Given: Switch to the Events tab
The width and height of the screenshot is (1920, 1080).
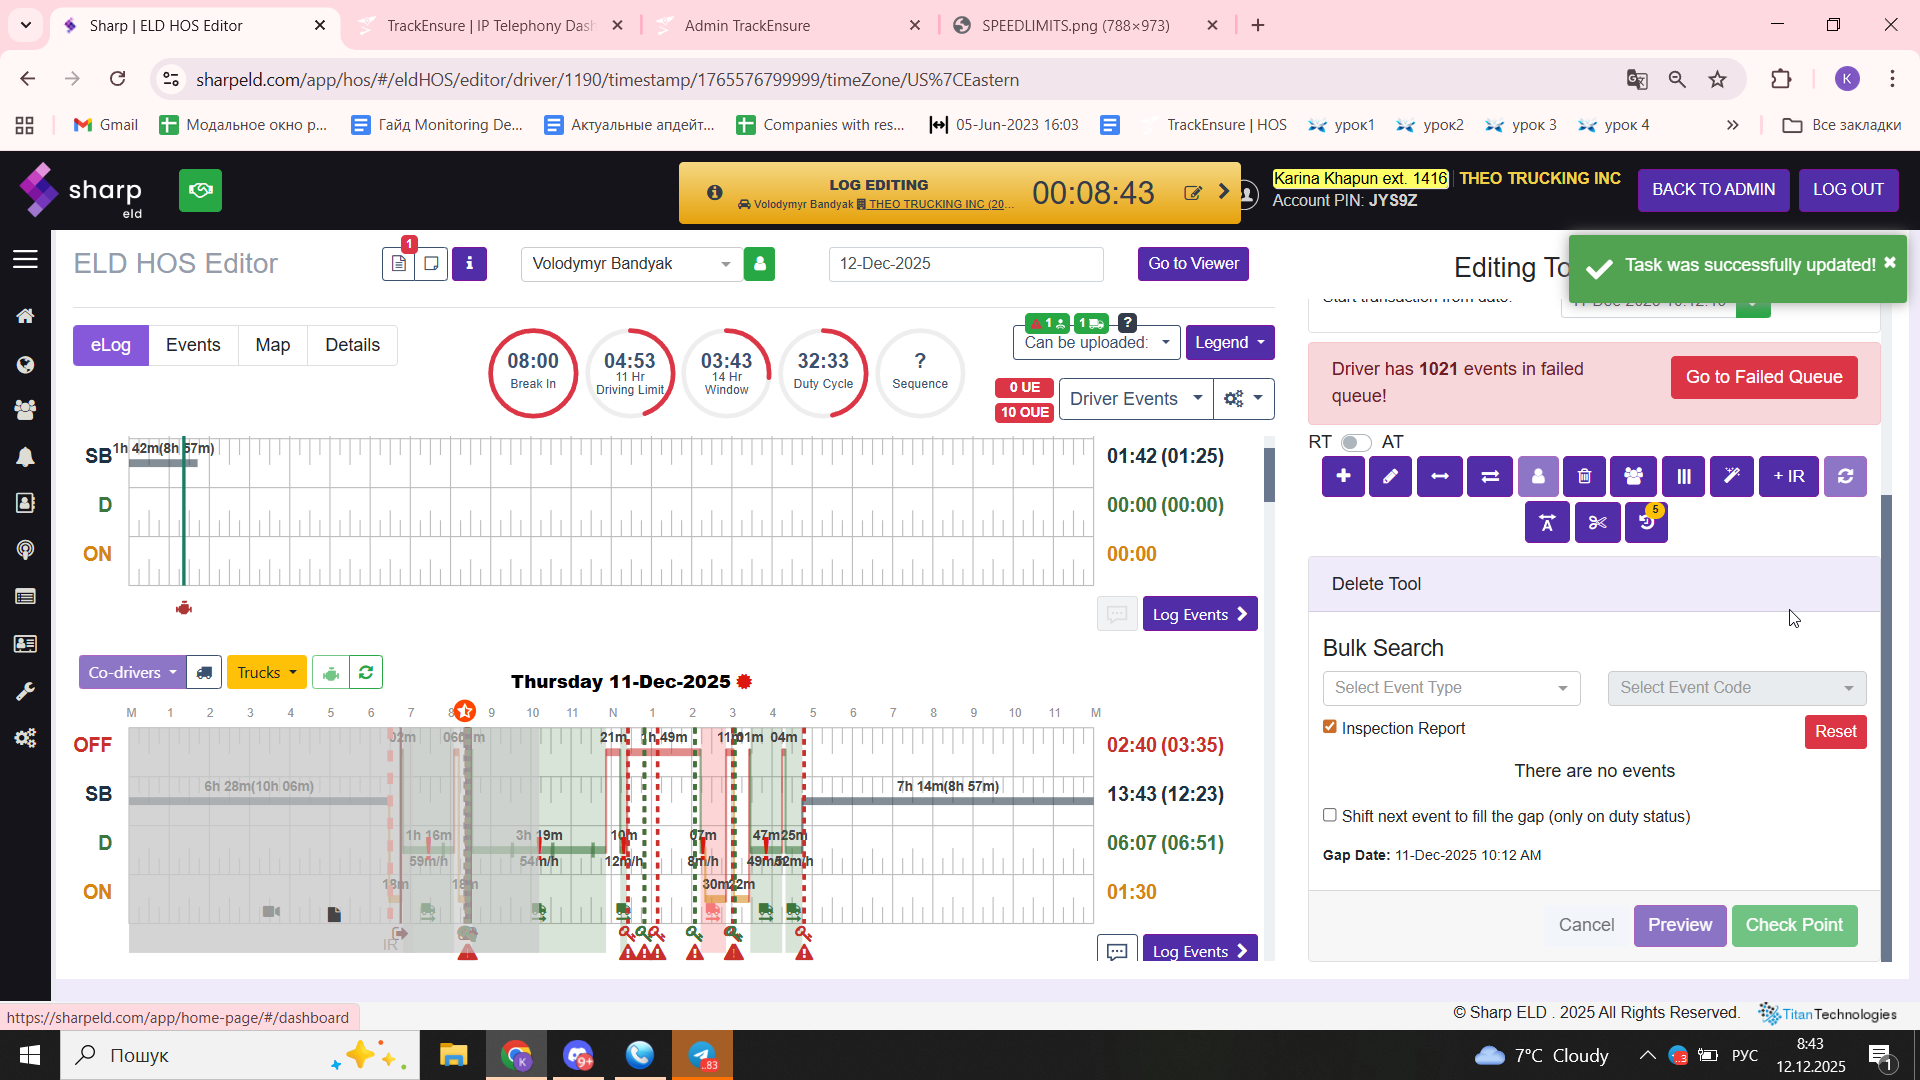Looking at the screenshot, I should click(x=193, y=345).
